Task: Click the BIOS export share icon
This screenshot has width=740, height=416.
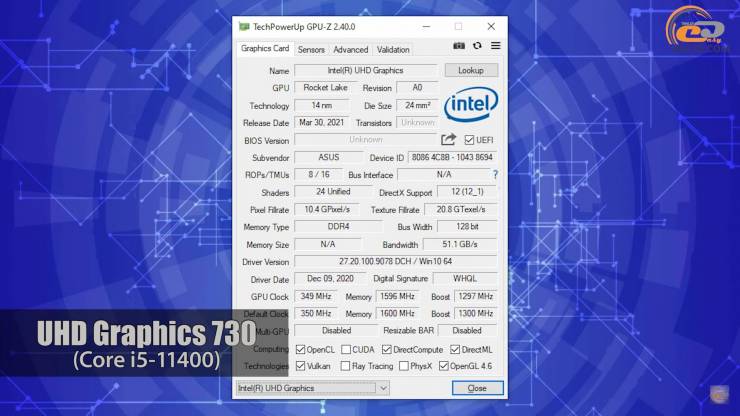Action: click(448, 140)
